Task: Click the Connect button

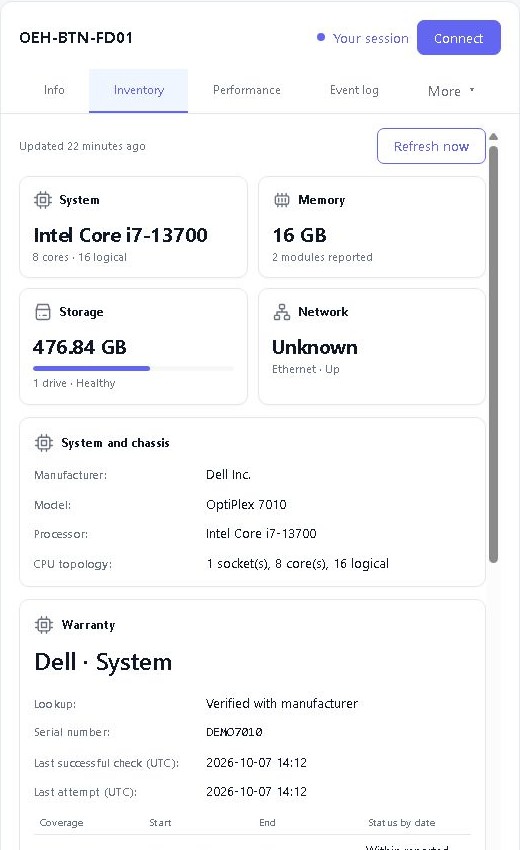Action: (459, 38)
